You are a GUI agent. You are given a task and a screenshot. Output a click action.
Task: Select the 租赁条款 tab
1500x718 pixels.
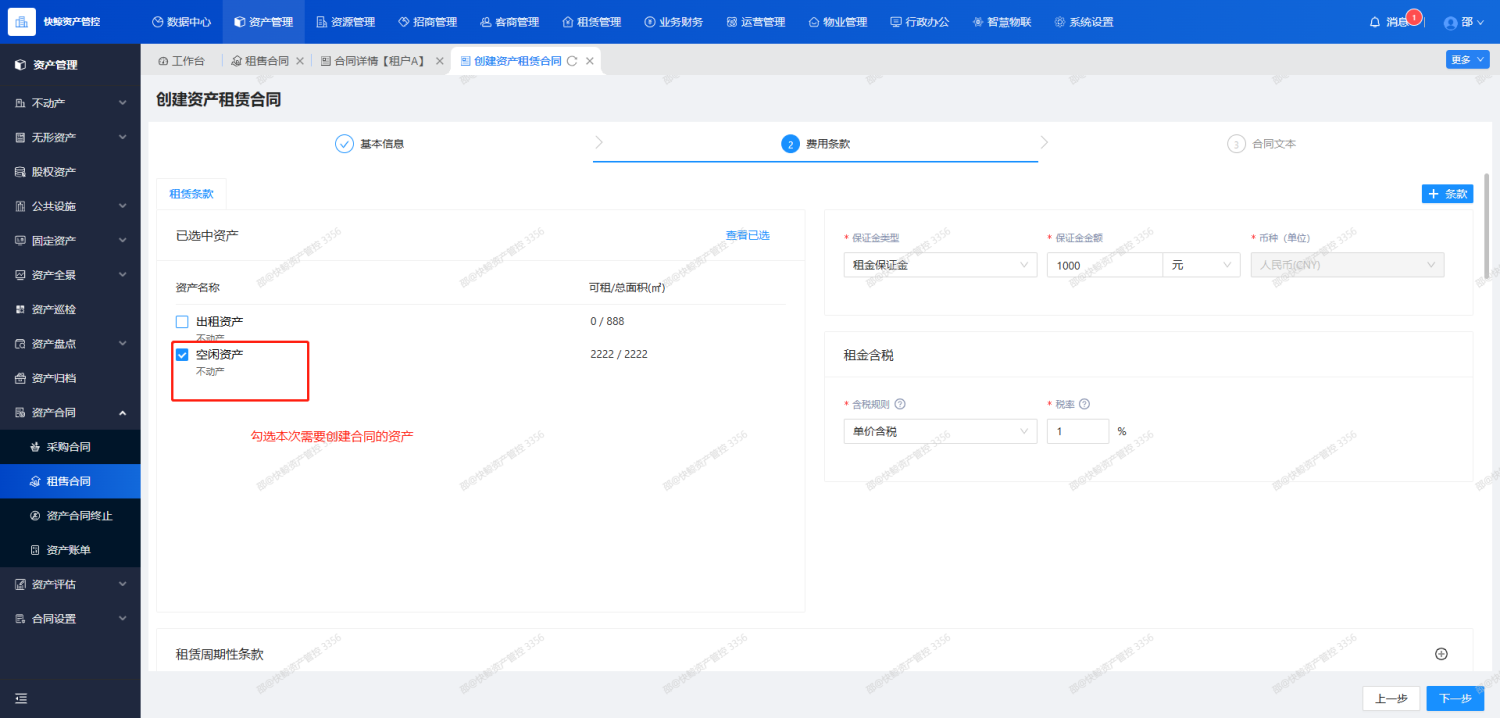click(192, 194)
